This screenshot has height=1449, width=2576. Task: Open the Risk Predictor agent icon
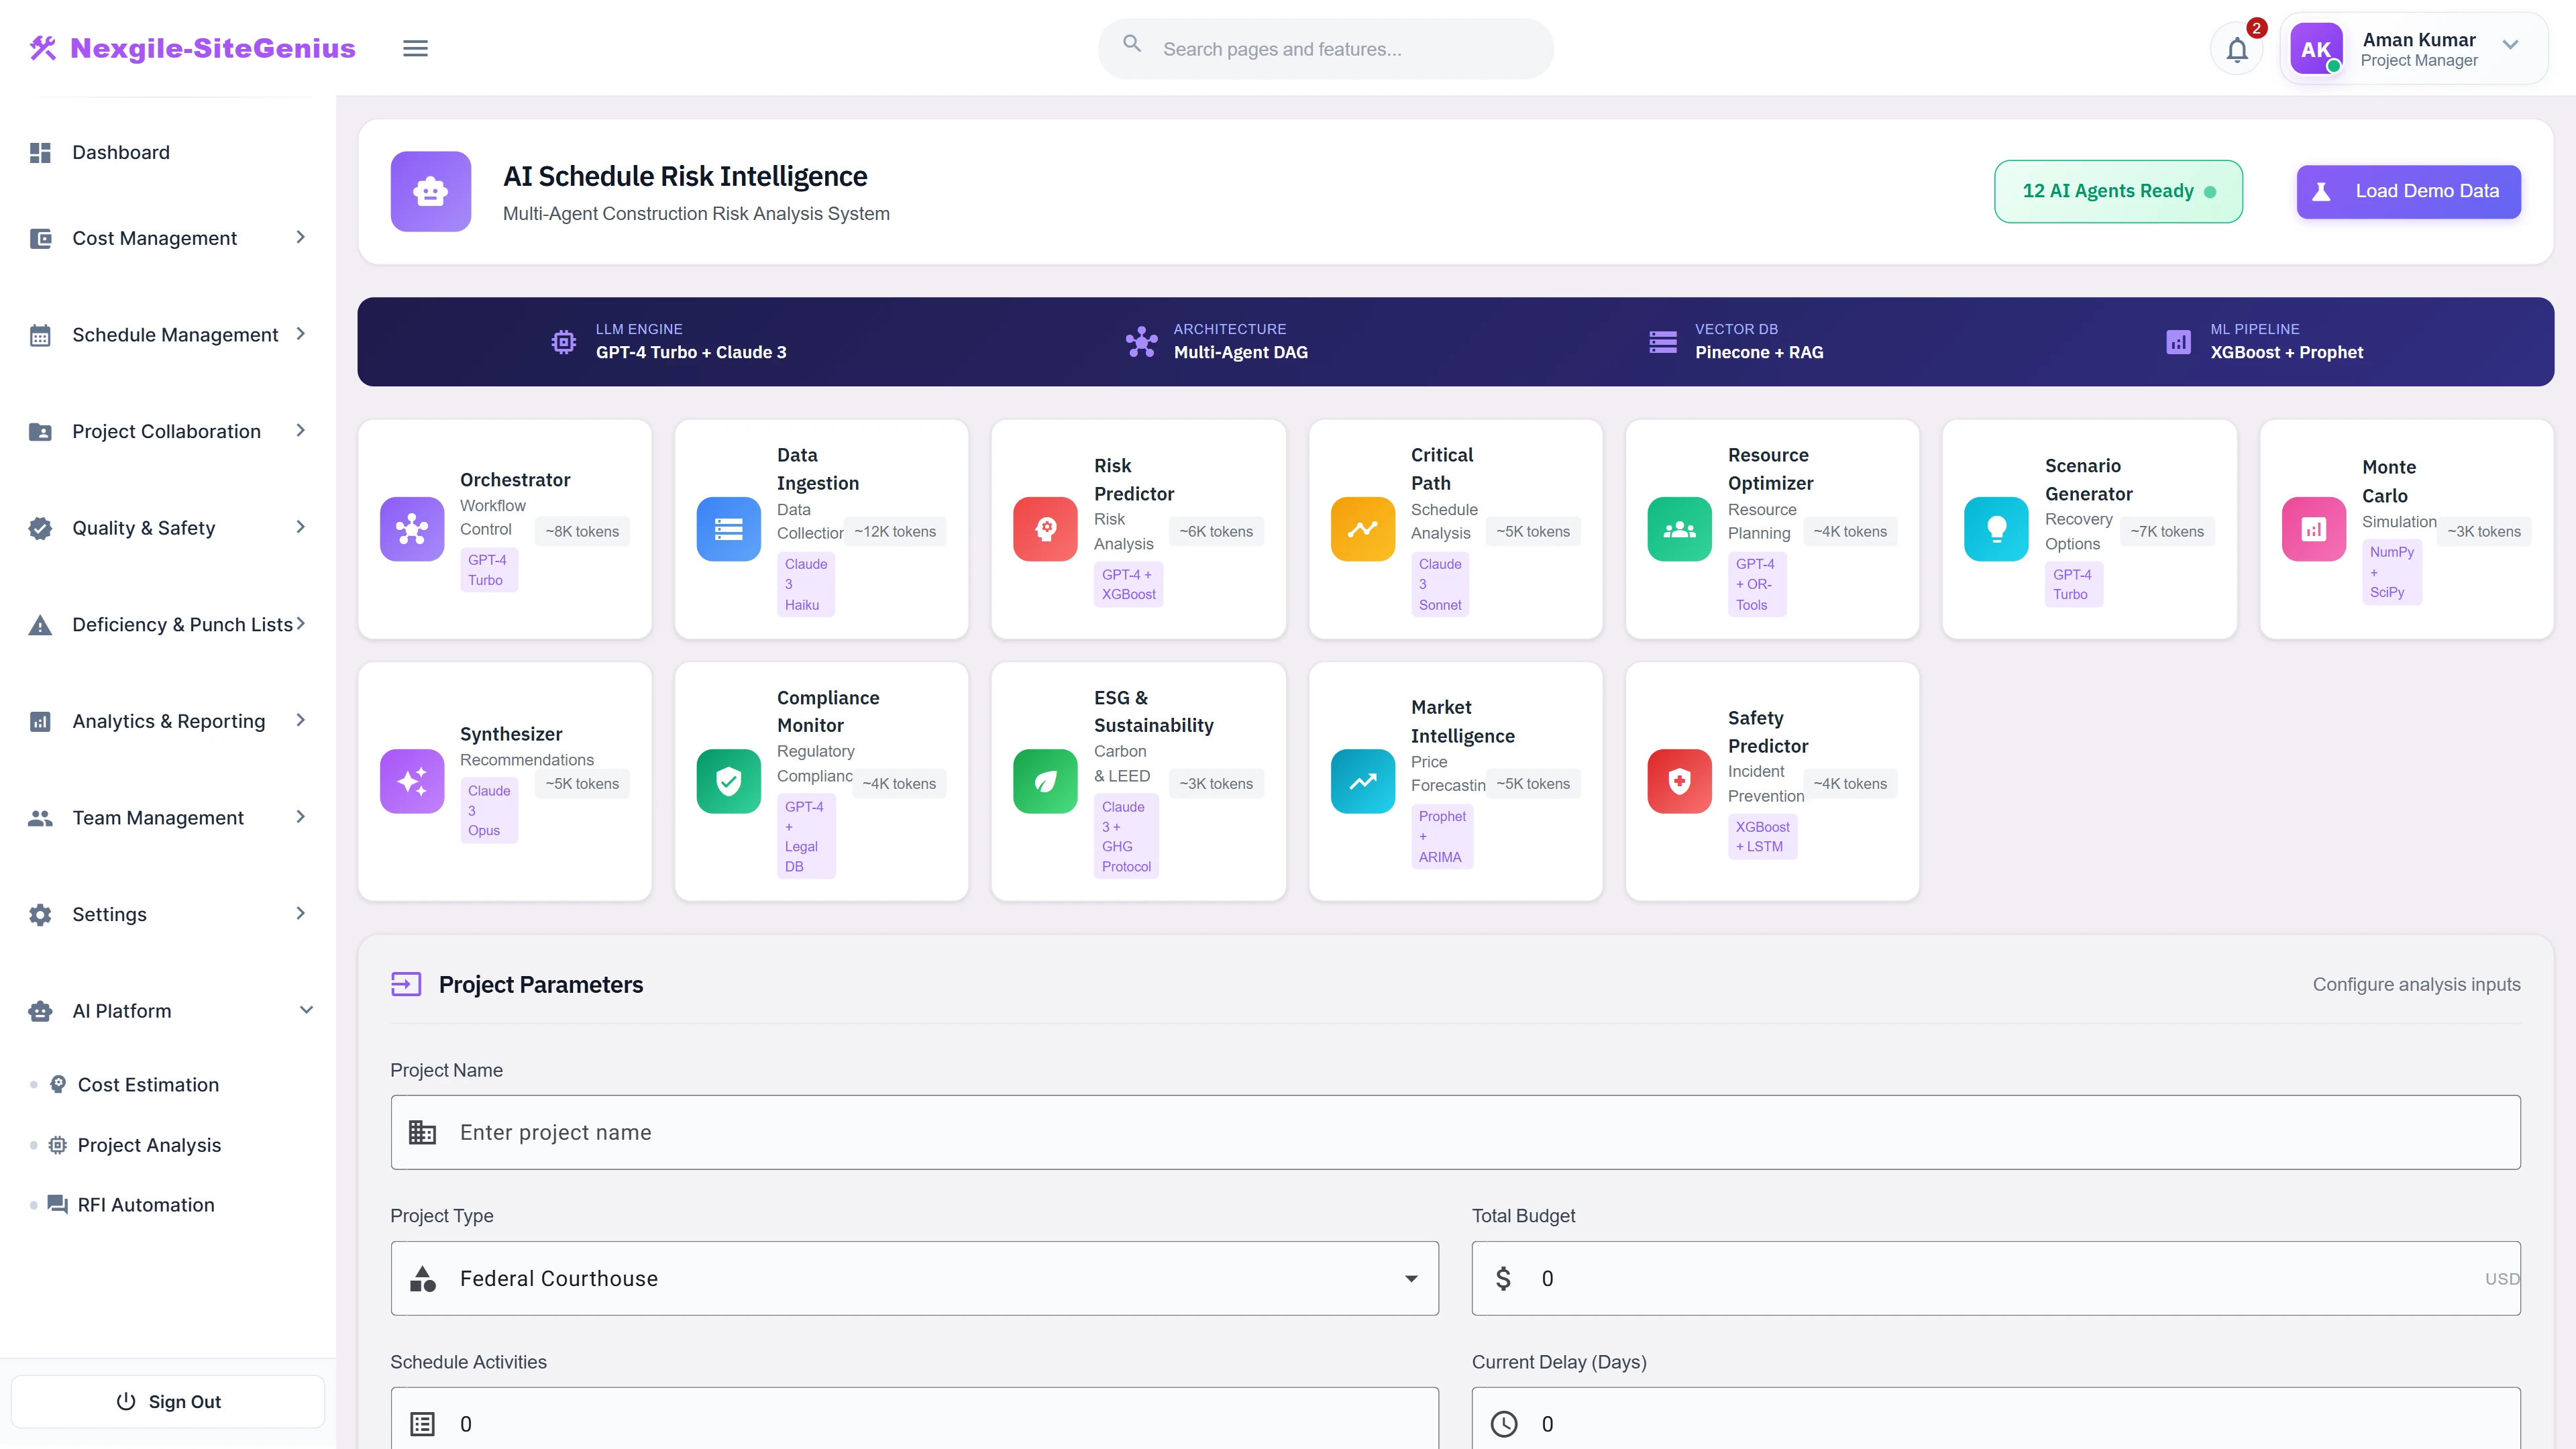[1045, 529]
